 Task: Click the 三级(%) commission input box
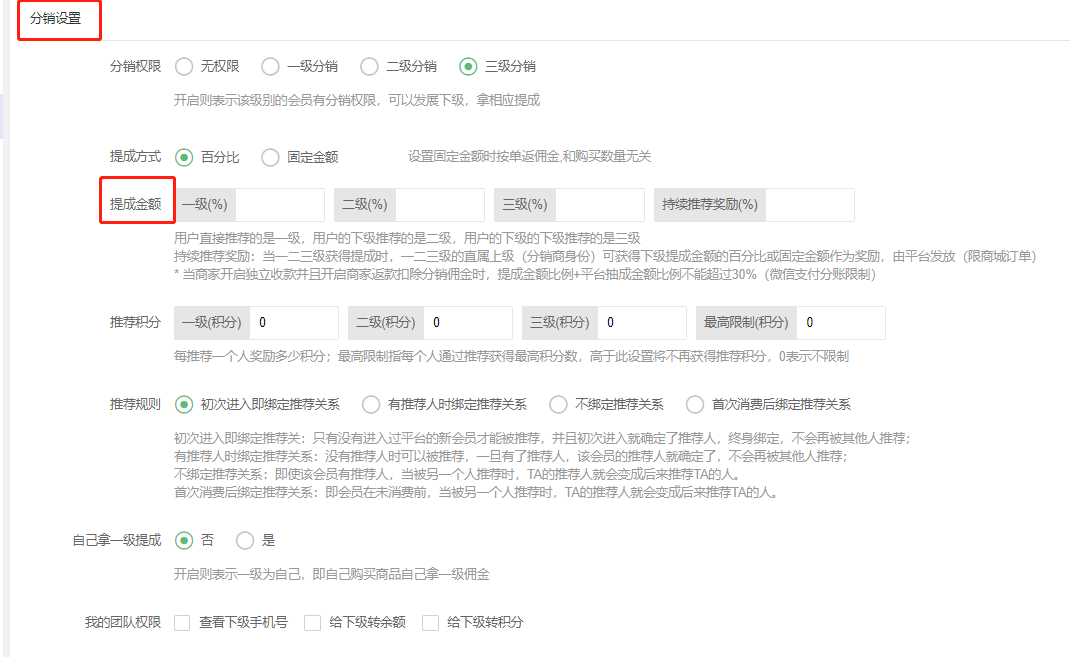[x=599, y=205]
